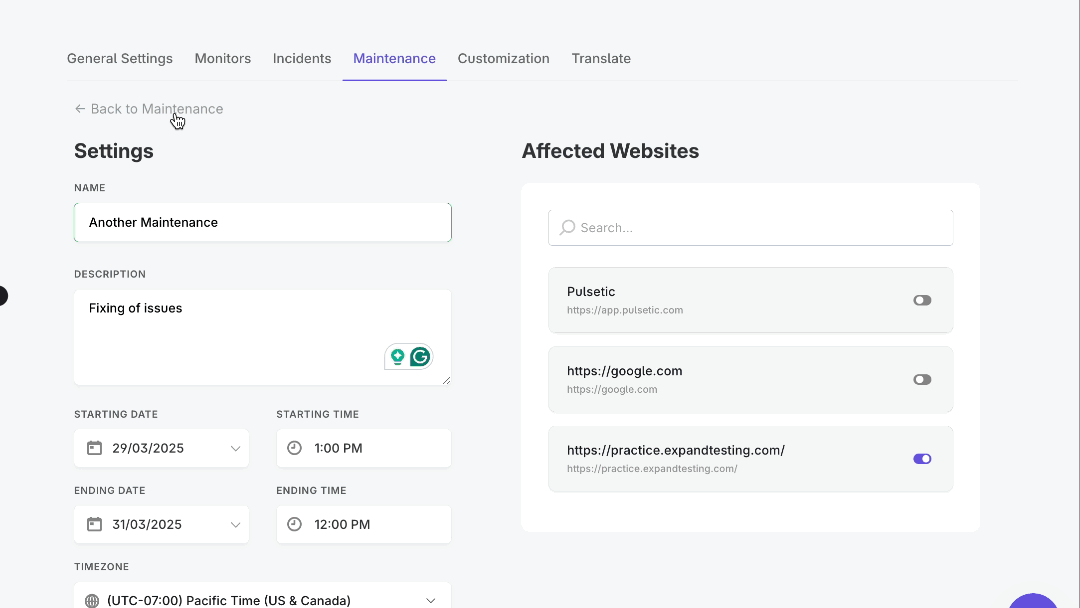Click the magnifier icon in website search

point(567,228)
